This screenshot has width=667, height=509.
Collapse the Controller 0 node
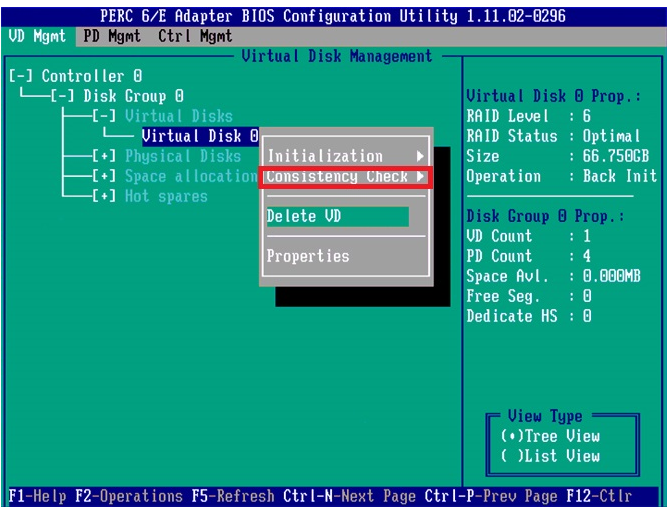[x=20, y=76]
